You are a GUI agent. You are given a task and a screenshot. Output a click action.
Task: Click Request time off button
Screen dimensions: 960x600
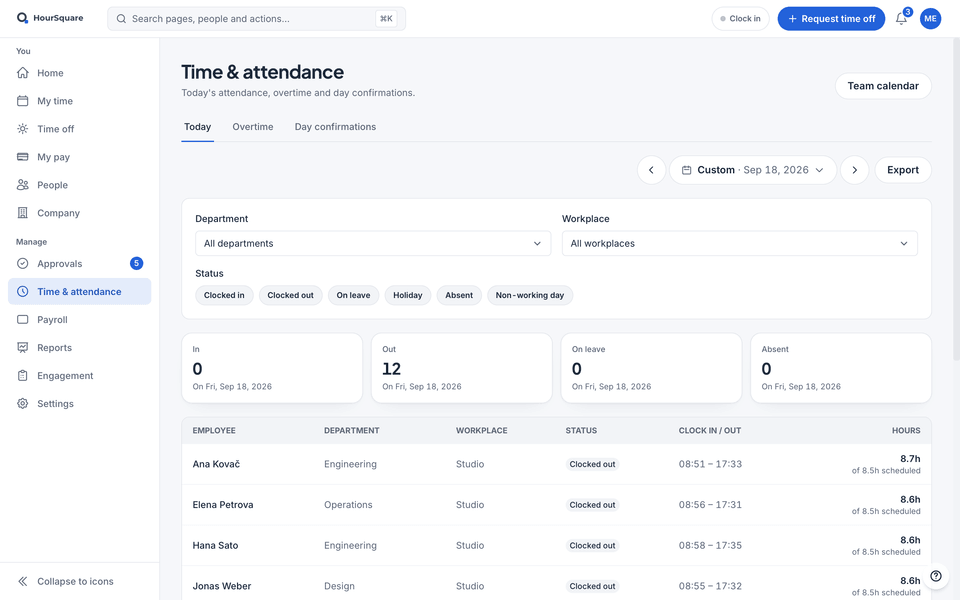[x=831, y=18]
